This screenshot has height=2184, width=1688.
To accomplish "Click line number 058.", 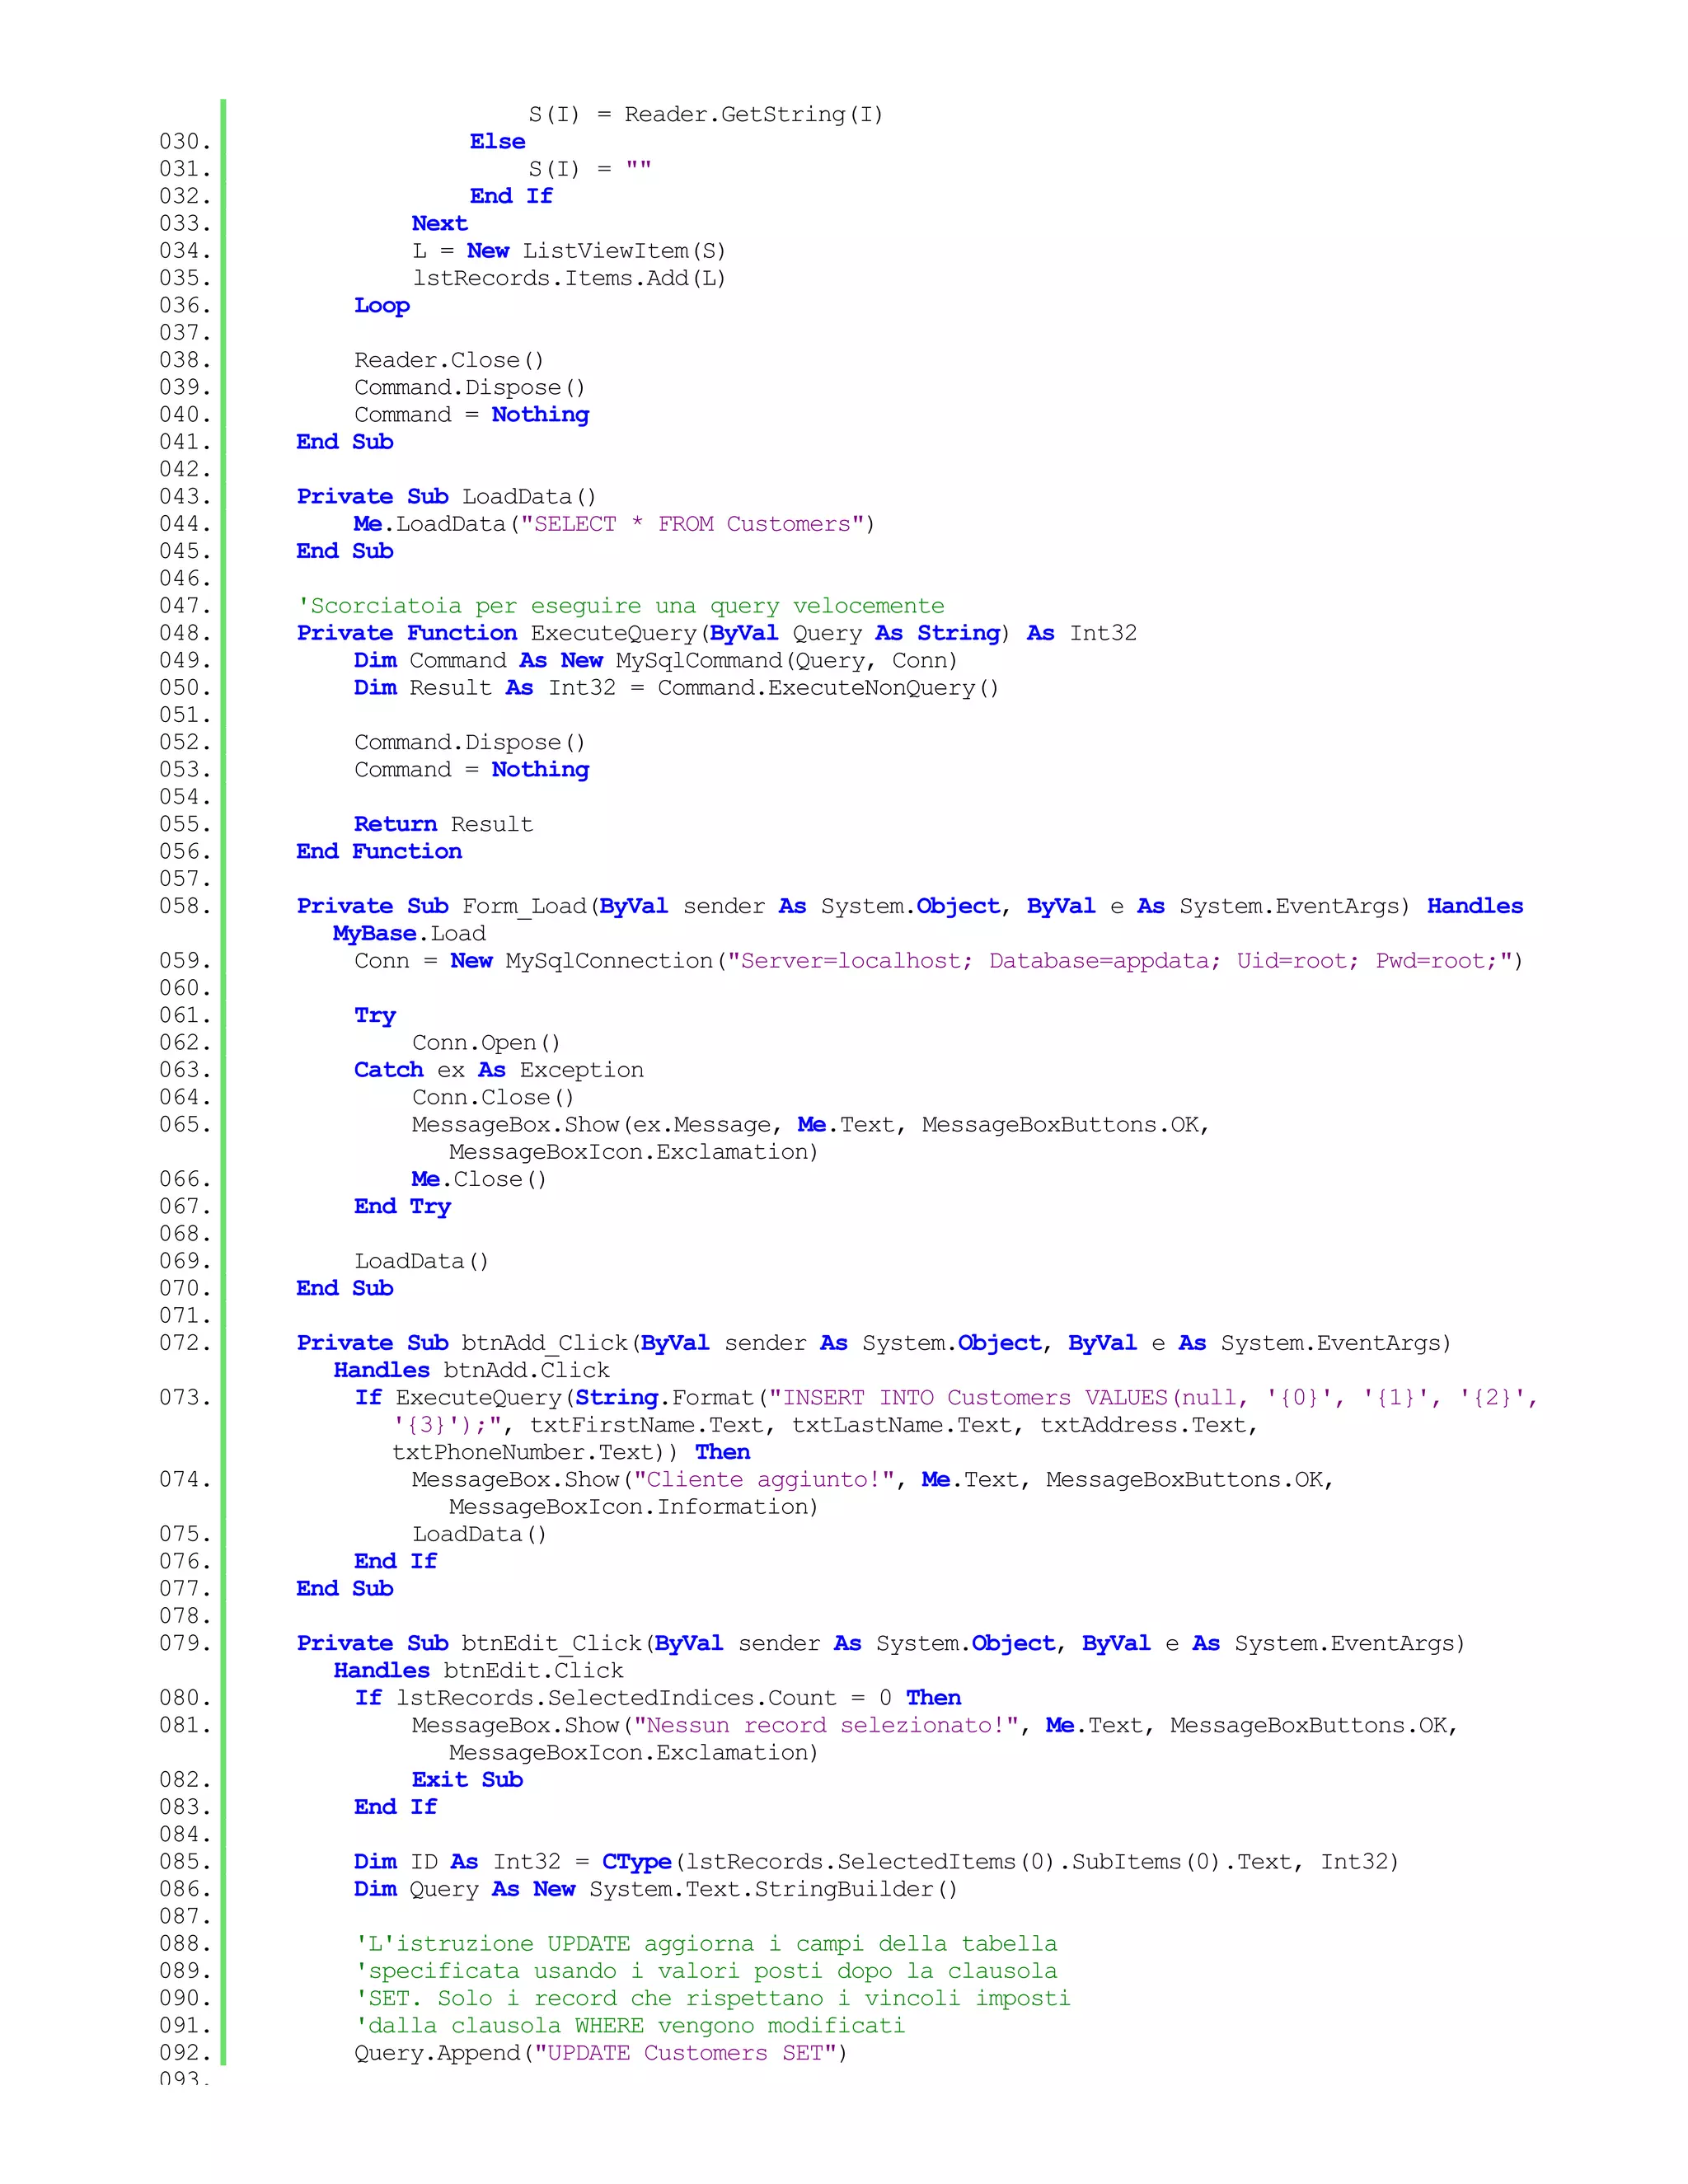I will (185, 906).
